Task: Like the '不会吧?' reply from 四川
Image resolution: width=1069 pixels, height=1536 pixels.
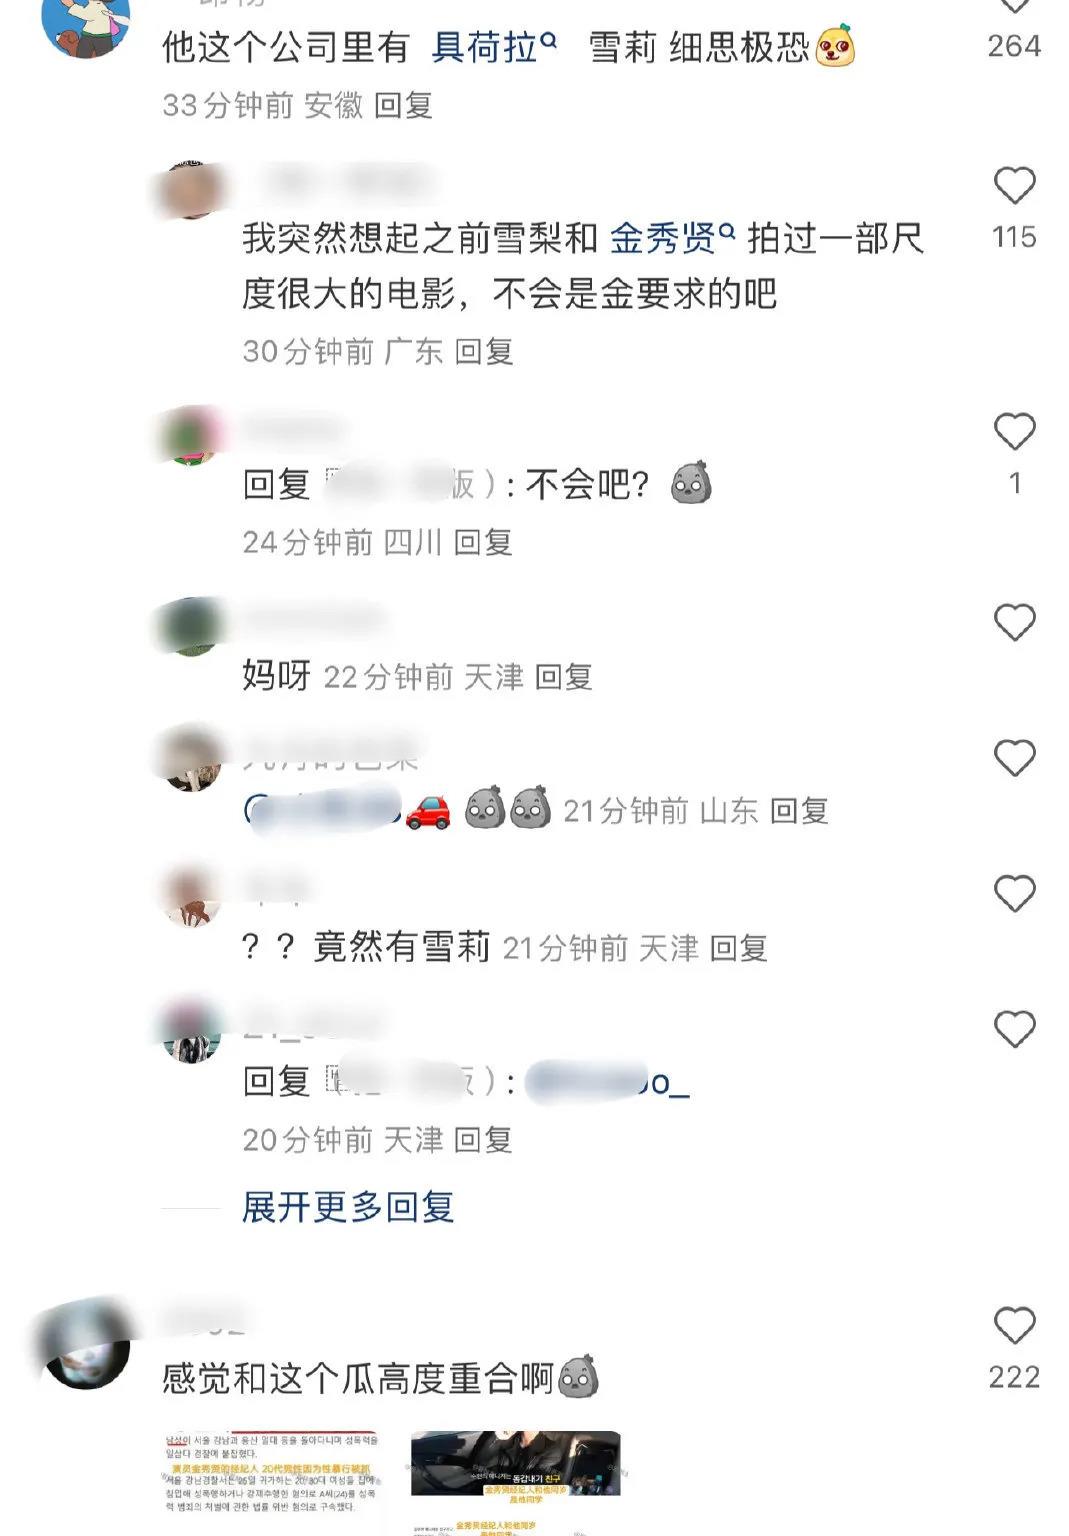Action: coord(1014,432)
